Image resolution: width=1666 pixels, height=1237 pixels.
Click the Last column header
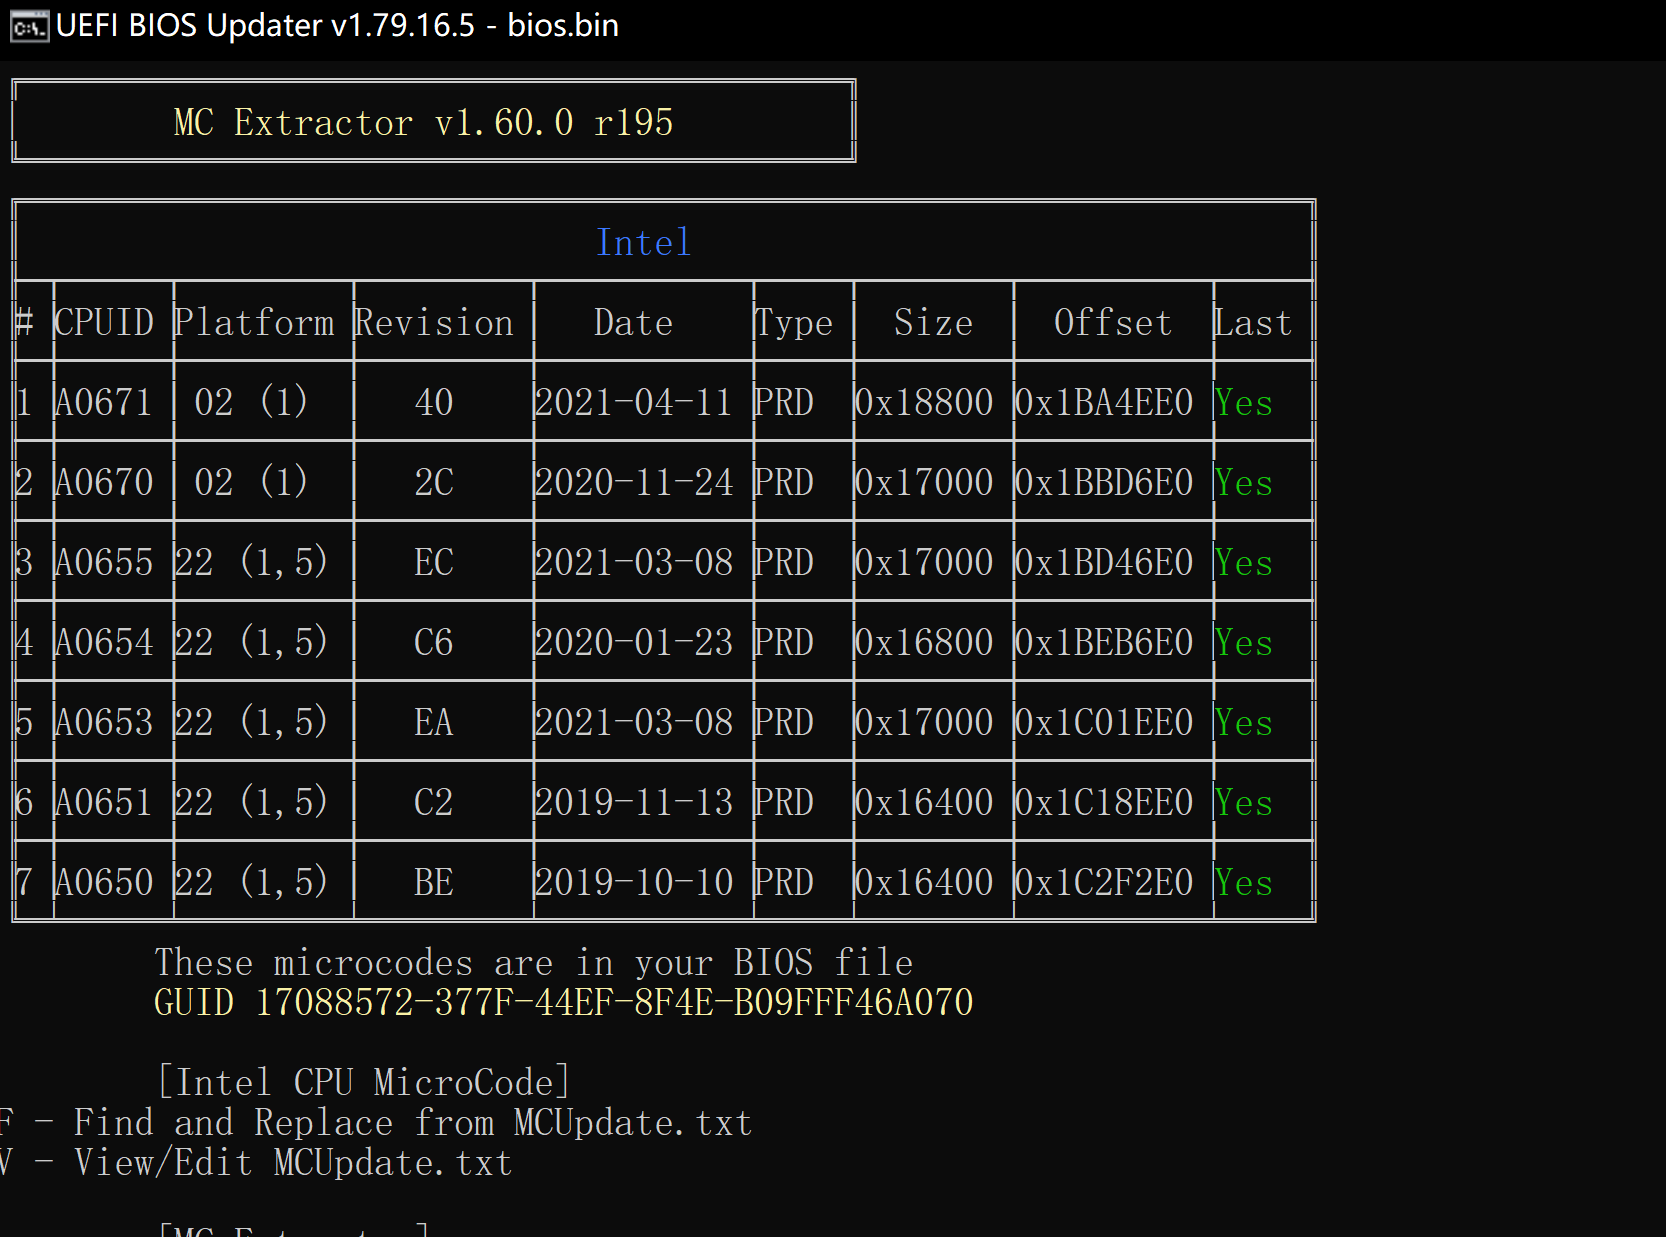(x=1253, y=322)
